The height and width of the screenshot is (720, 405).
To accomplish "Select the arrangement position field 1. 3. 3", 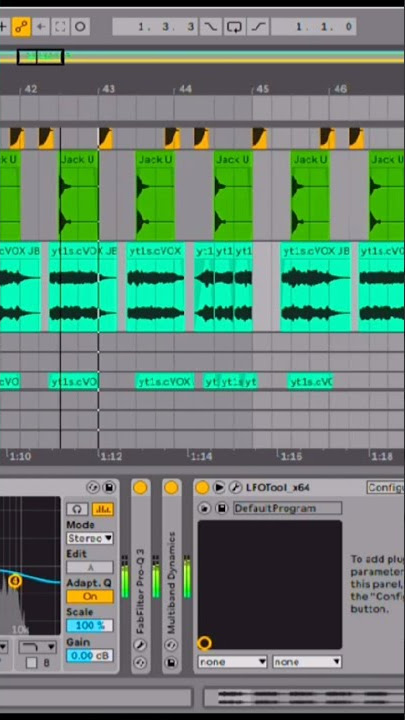I will coord(155,27).
